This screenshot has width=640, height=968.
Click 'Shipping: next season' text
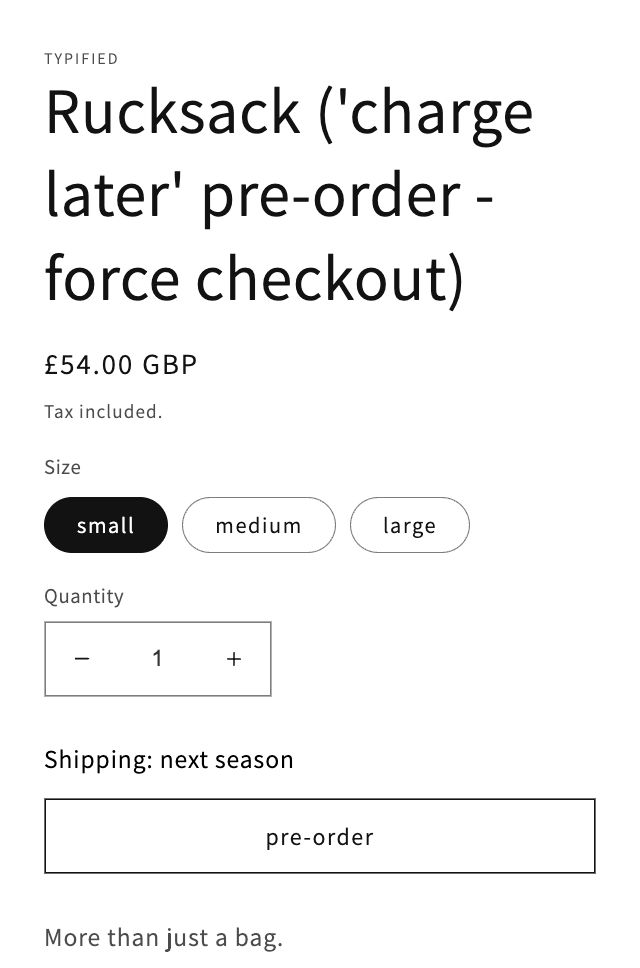pos(169,760)
